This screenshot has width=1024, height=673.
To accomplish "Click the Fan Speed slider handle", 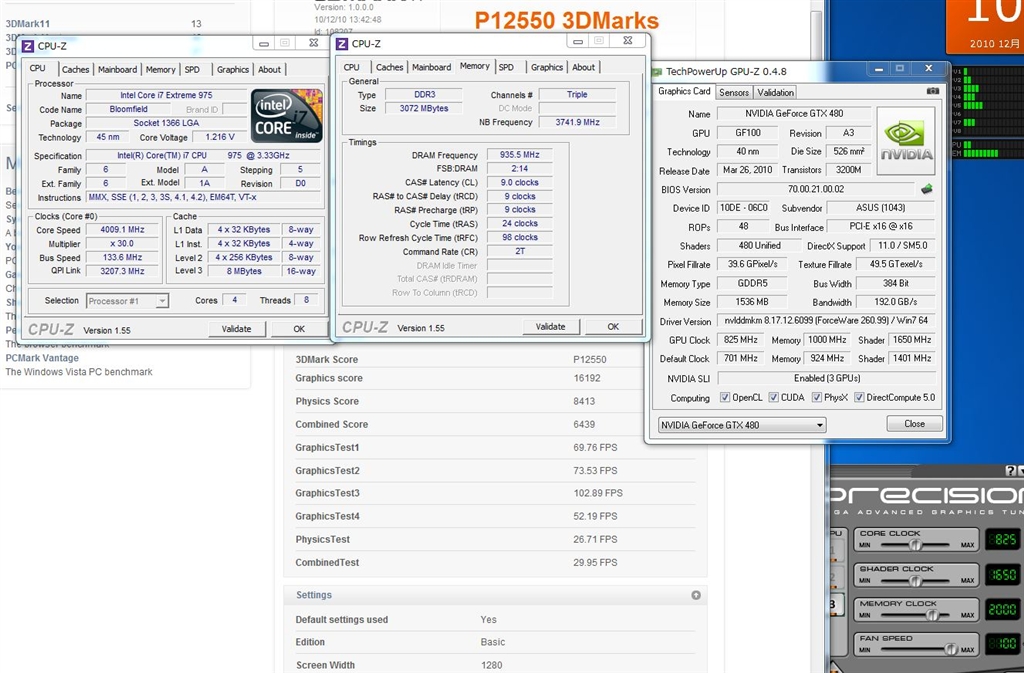I will pos(951,649).
